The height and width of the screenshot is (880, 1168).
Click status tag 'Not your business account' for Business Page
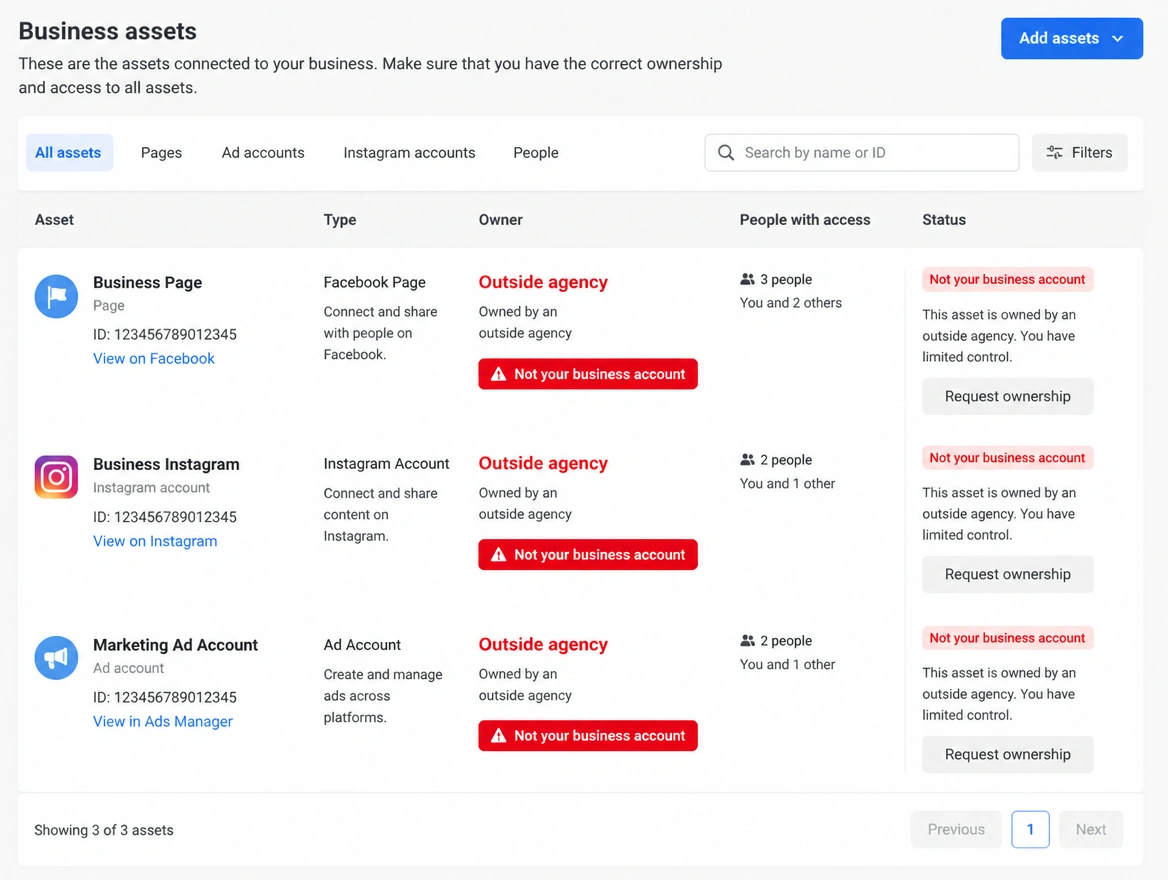click(1007, 279)
